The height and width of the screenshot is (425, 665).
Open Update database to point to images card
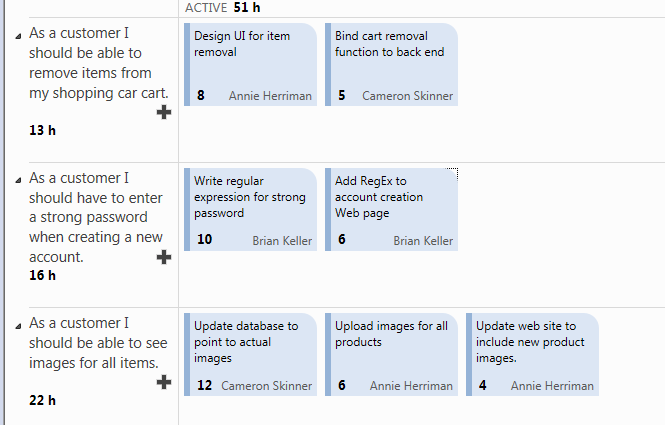[251, 355]
